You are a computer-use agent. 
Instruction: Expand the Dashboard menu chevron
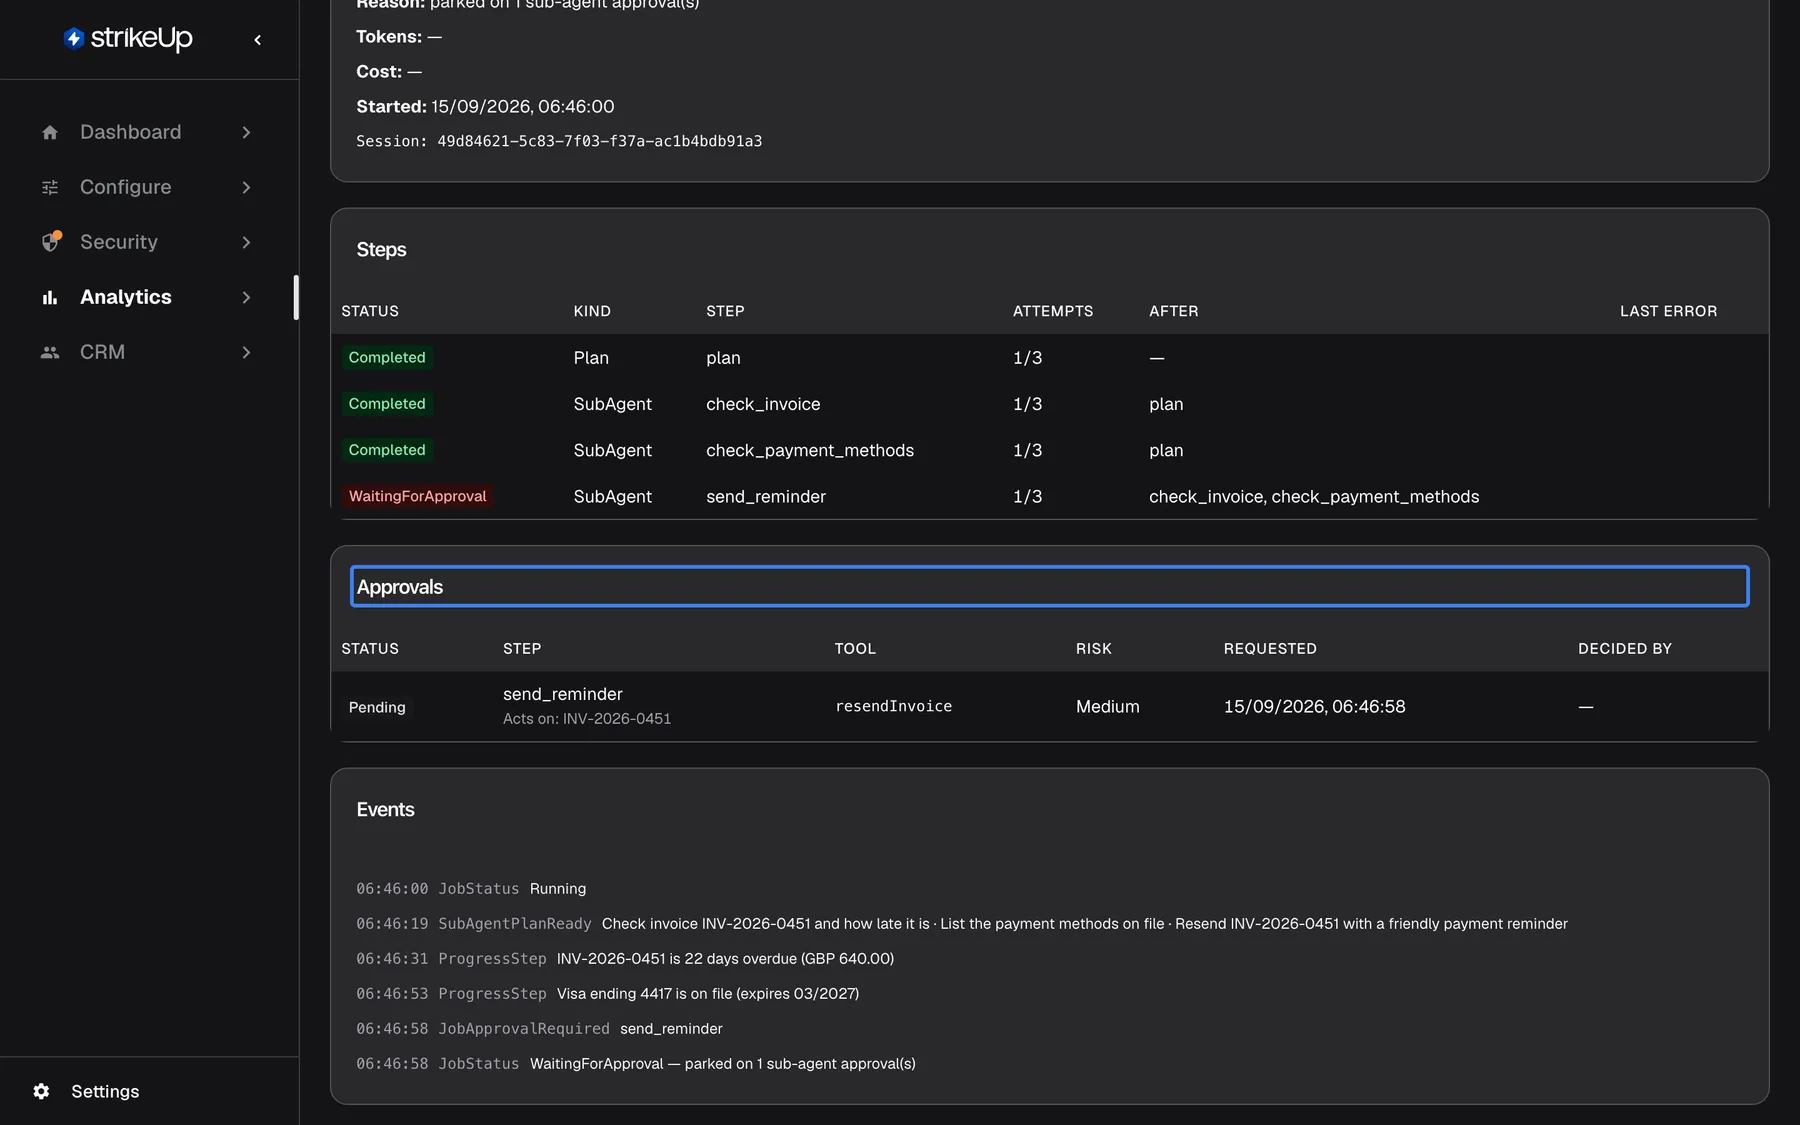tap(246, 132)
